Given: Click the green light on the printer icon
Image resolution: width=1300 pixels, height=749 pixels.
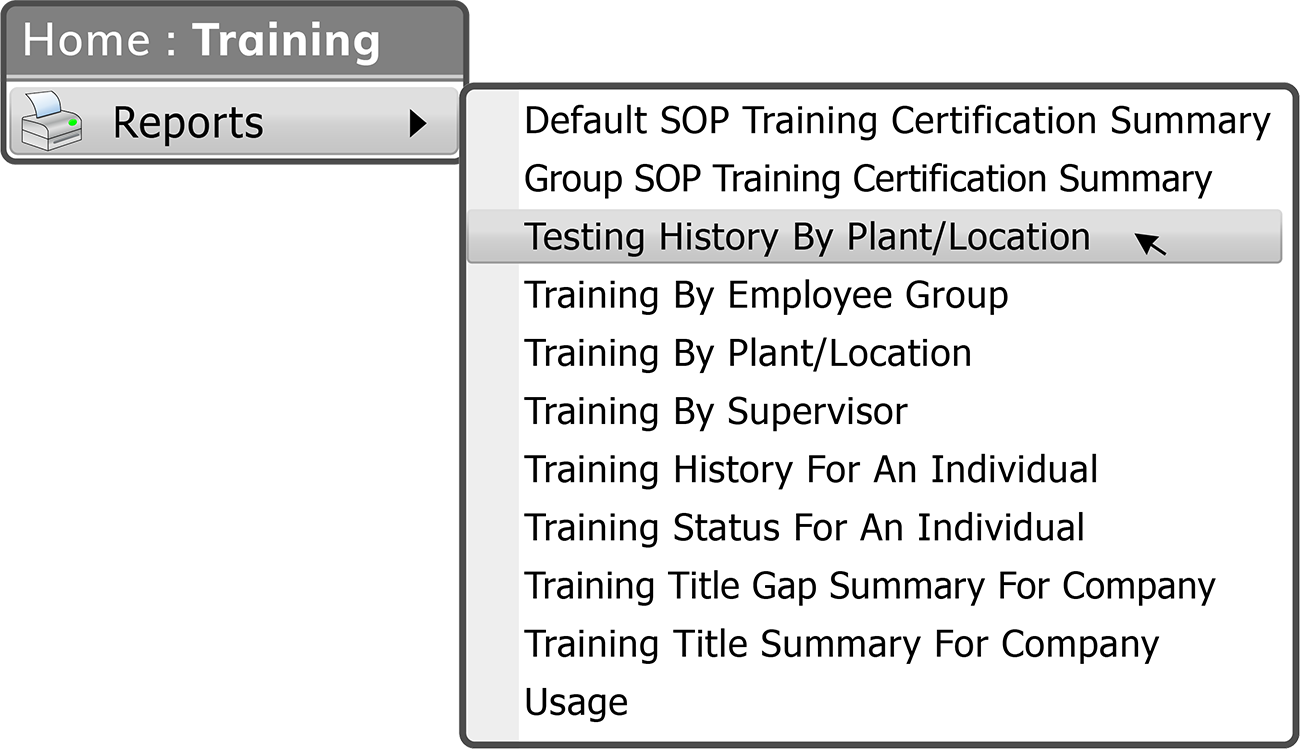Looking at the screenshot, I should tap(73, 122).
